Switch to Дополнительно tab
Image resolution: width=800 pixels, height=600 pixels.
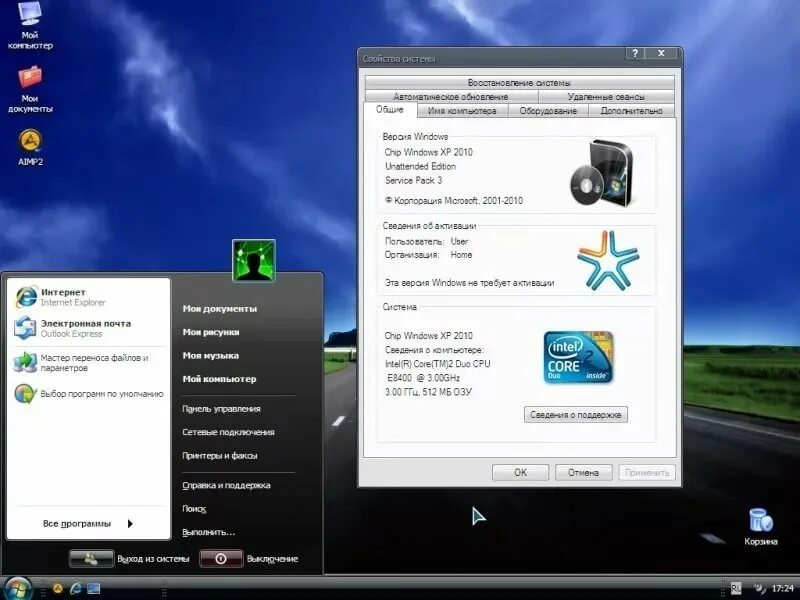coord(632,111)
